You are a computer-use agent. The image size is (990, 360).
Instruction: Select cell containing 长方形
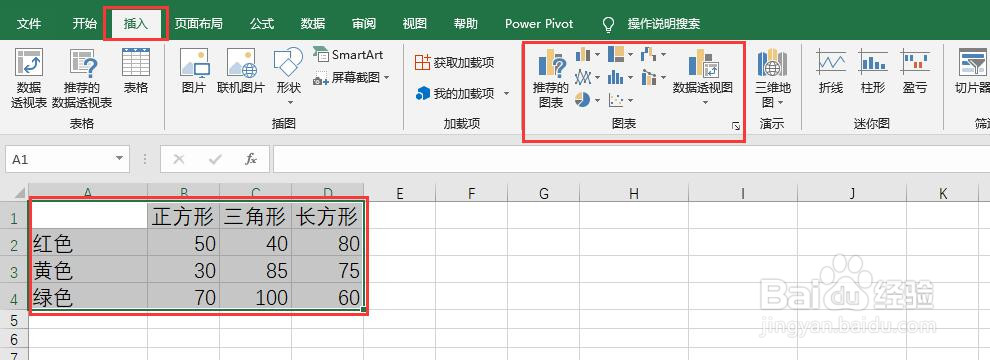328,217
